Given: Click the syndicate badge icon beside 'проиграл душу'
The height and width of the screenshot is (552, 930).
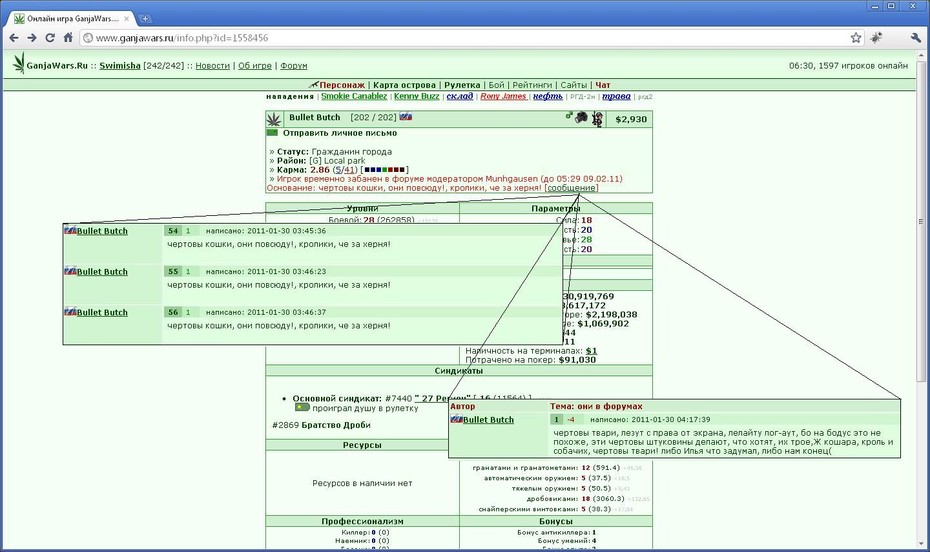Looking at the screenshot, I should tap(302, 407).
